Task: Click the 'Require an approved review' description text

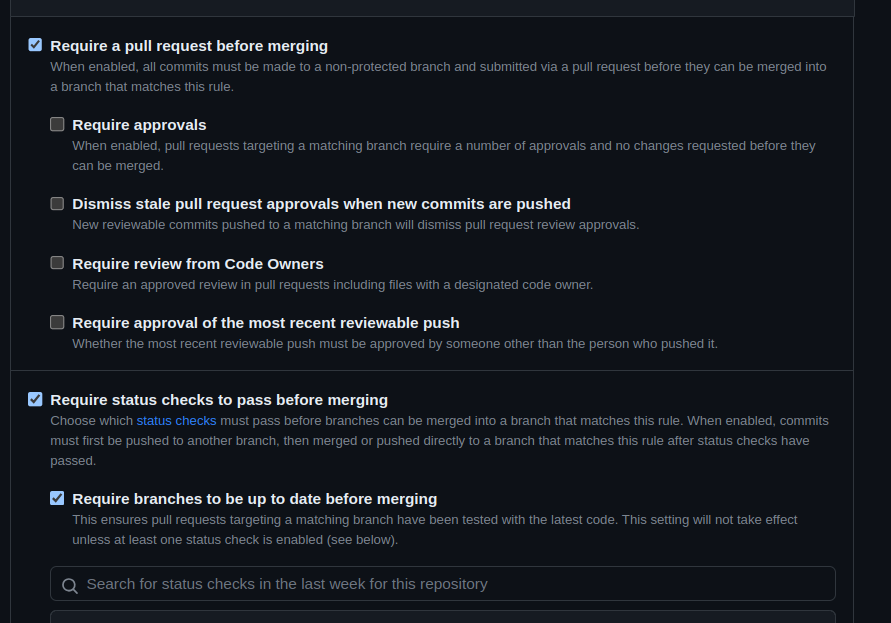Action: pos(332,285)
